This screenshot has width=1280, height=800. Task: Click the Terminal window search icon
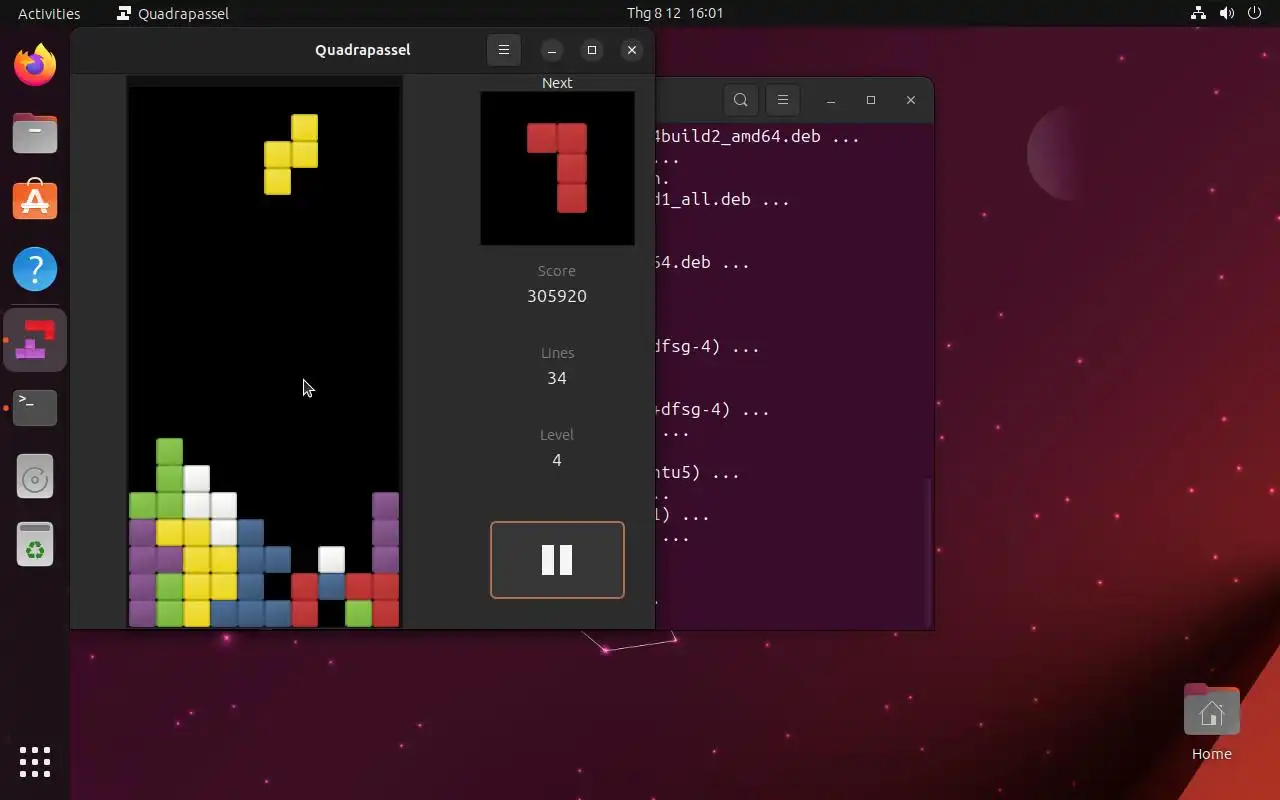coord(741,100)
